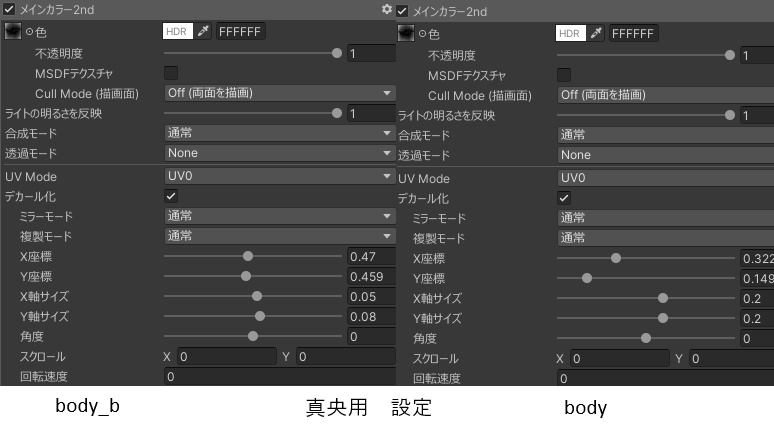774x426 pixels.
Task: Open body 複製モード dropdown
Action: pos(665,238)
